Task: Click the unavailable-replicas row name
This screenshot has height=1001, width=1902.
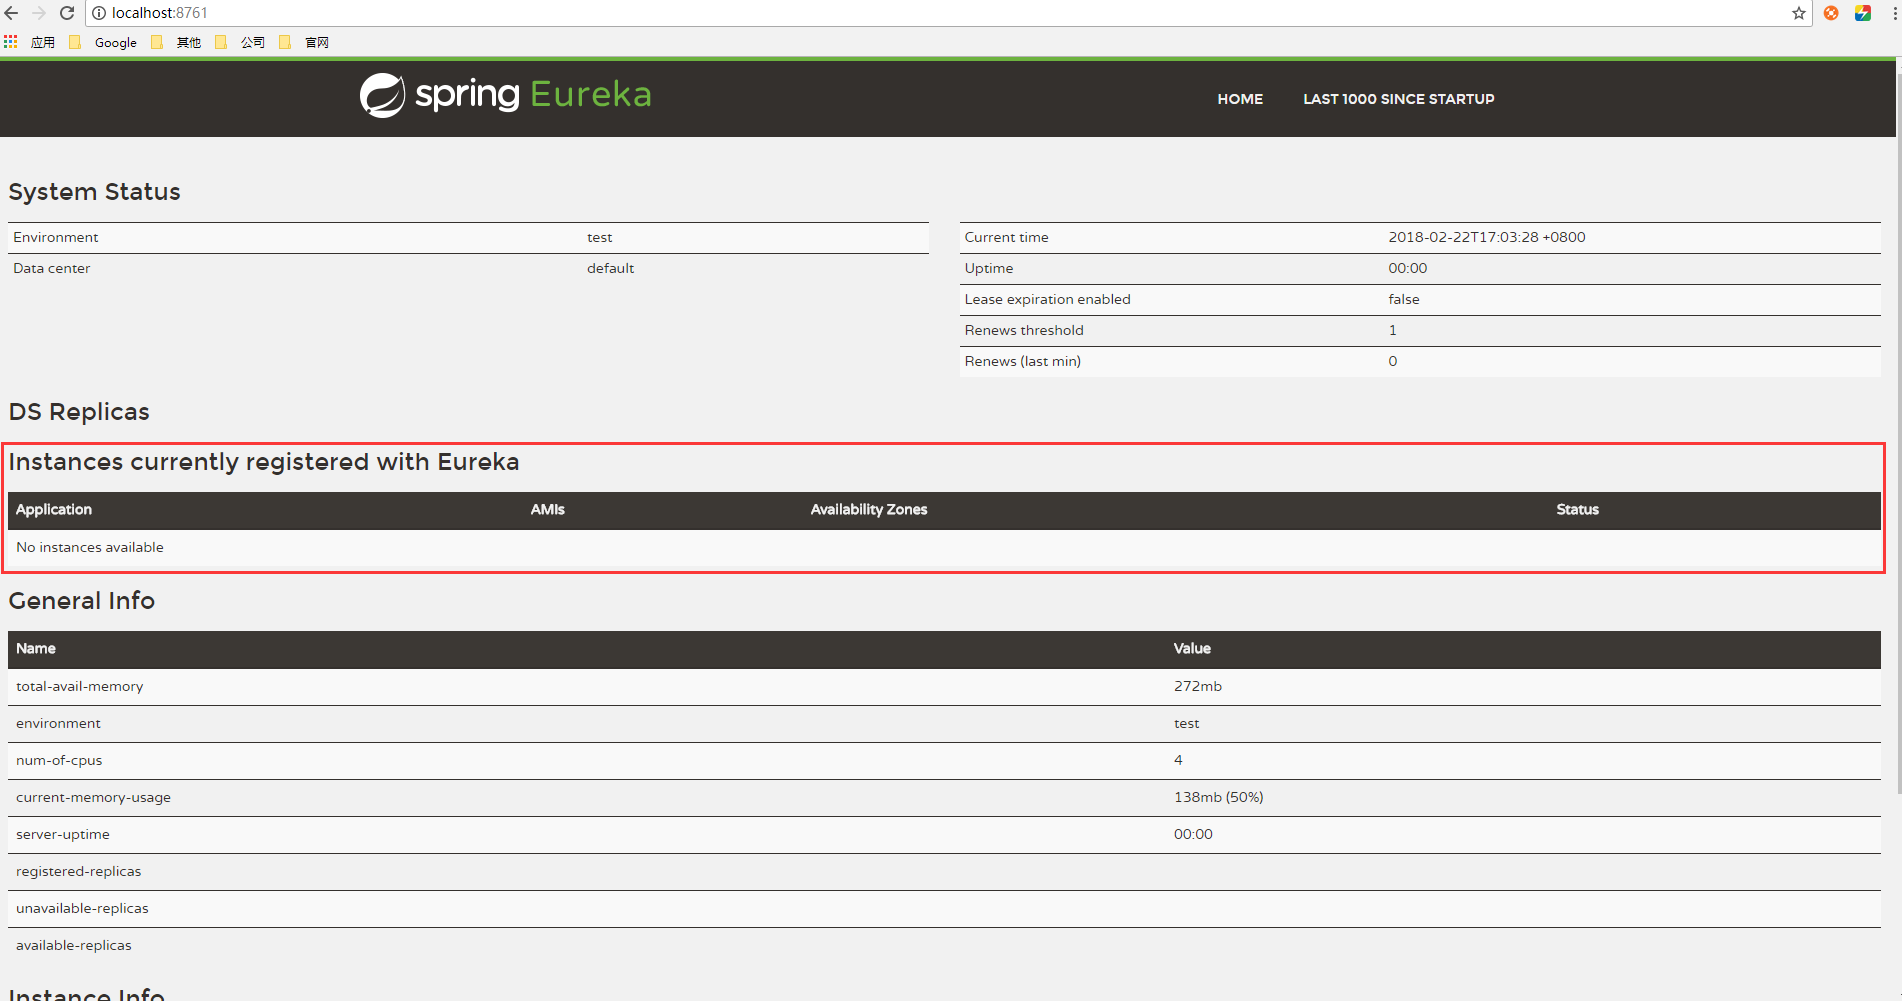Action: [x=82, y=908]
